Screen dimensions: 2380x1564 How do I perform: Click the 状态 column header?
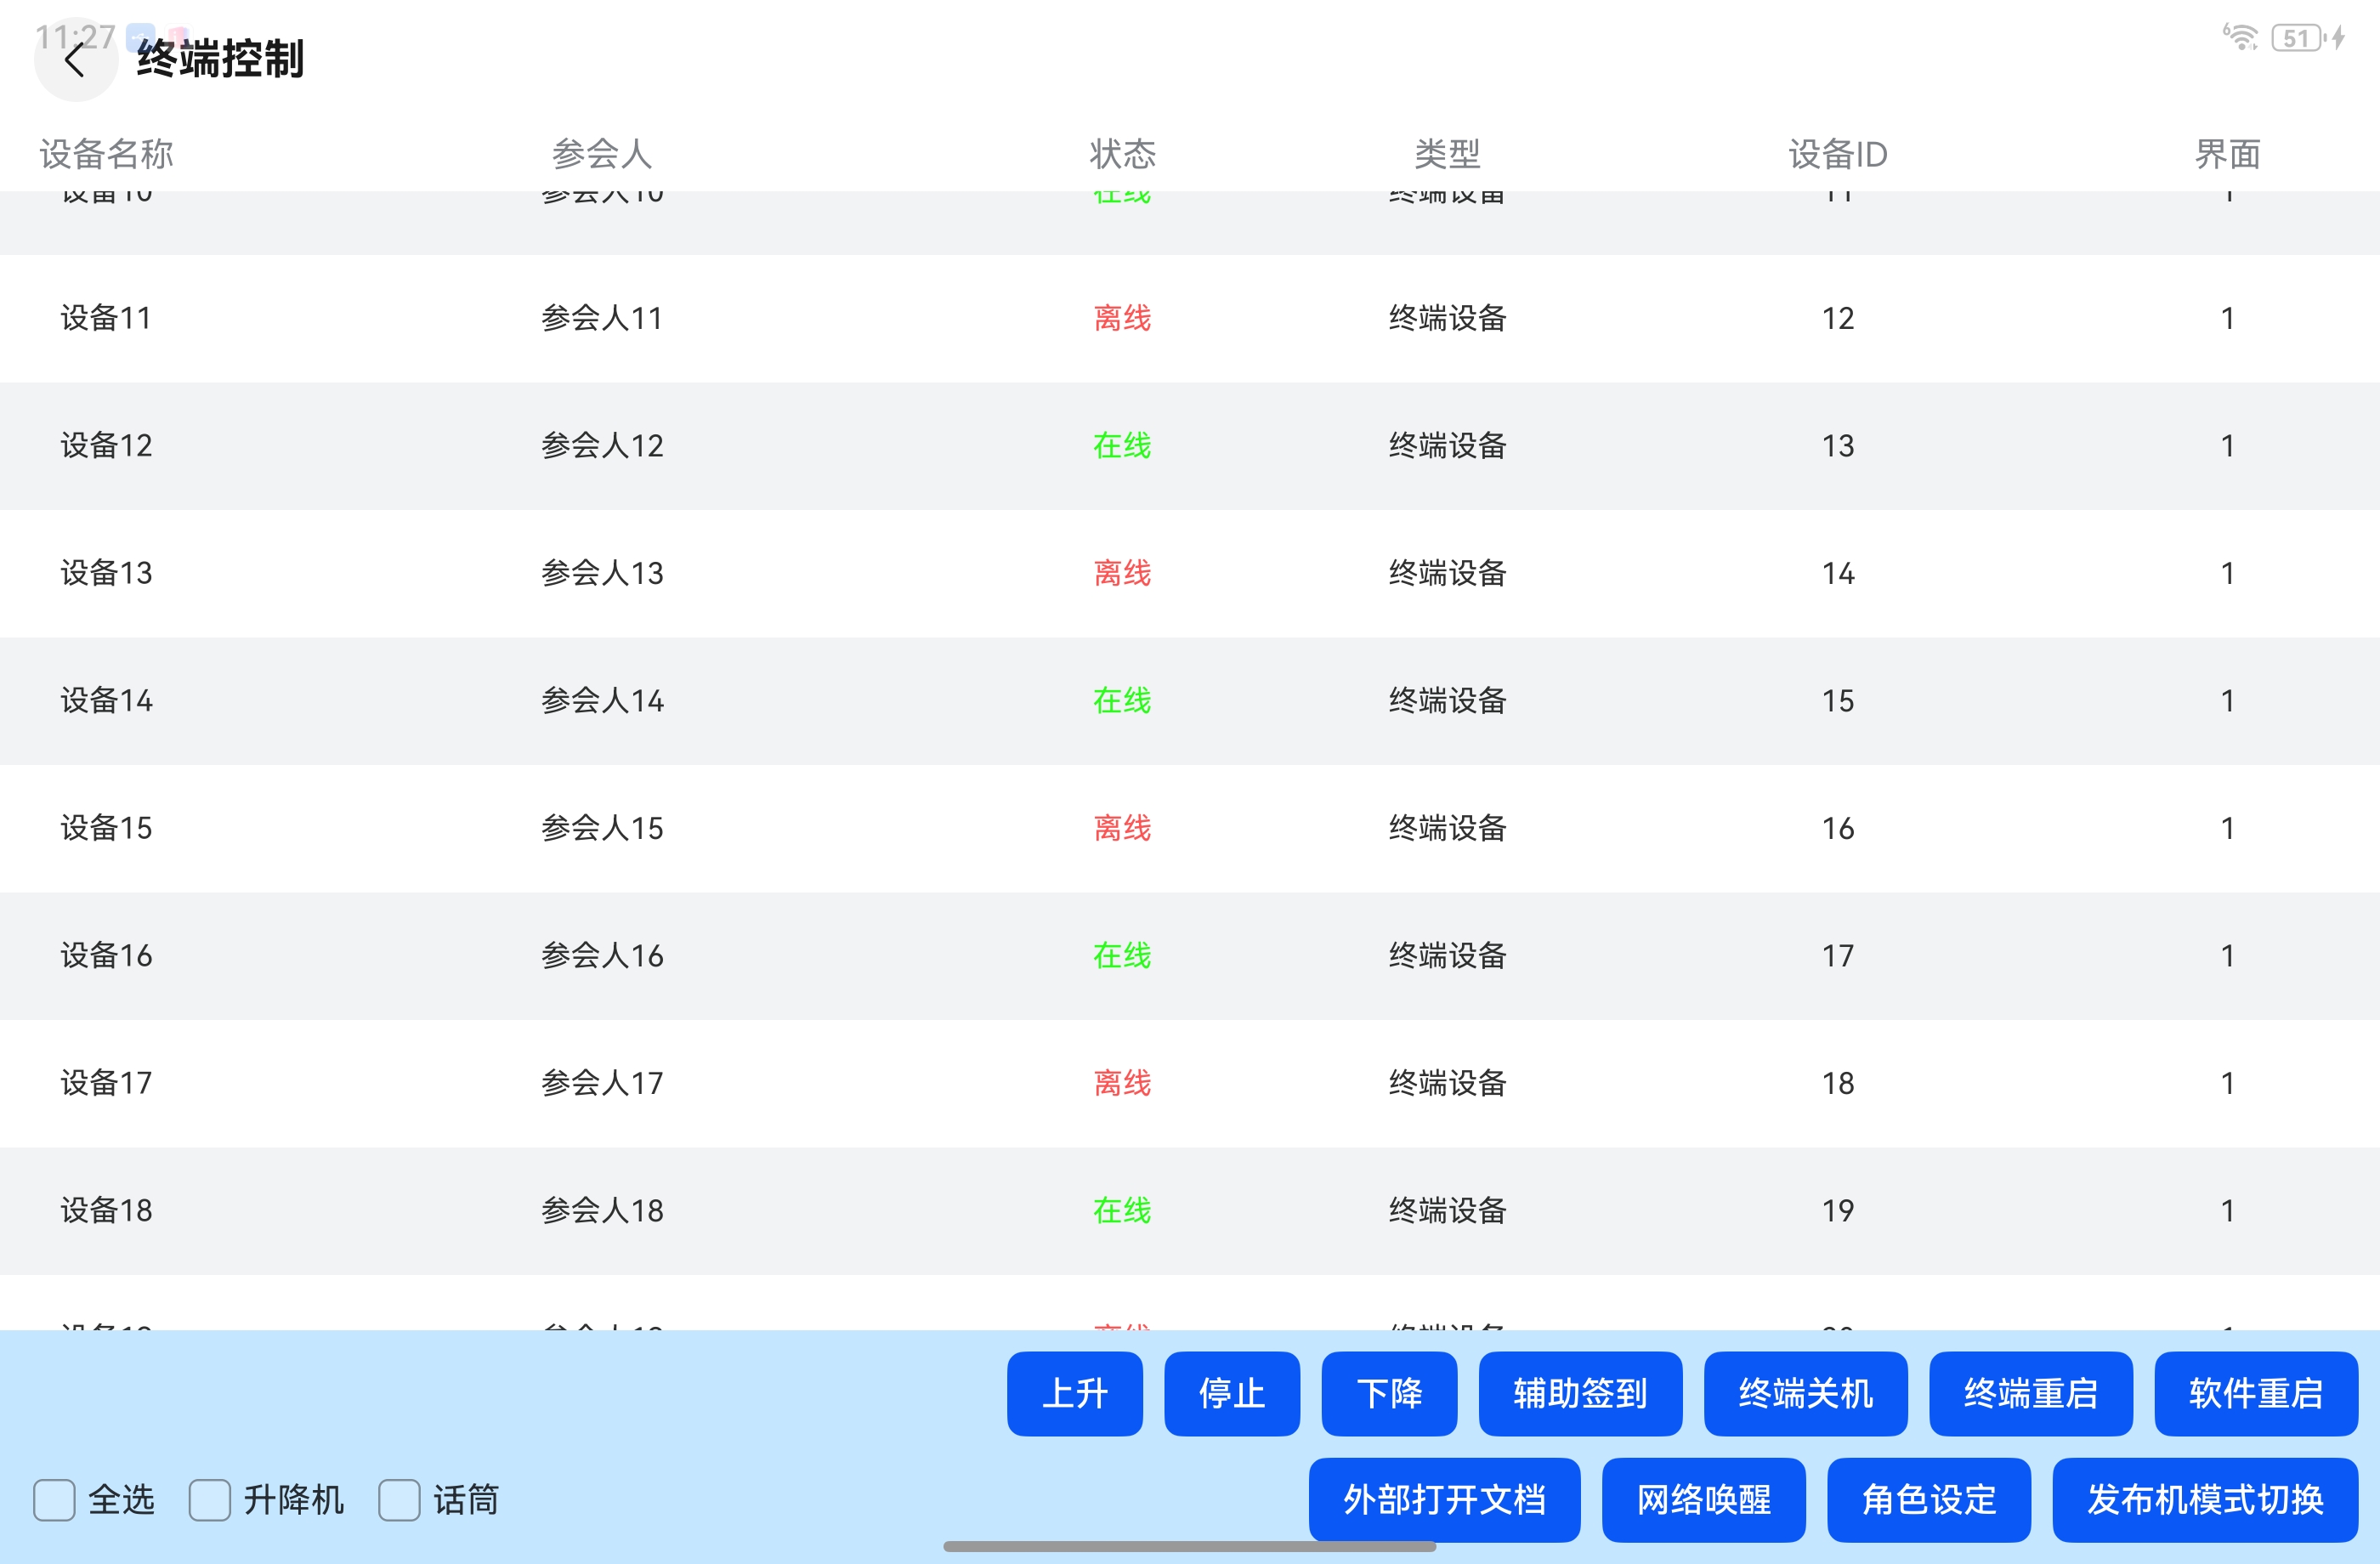tap(1122, 154)
